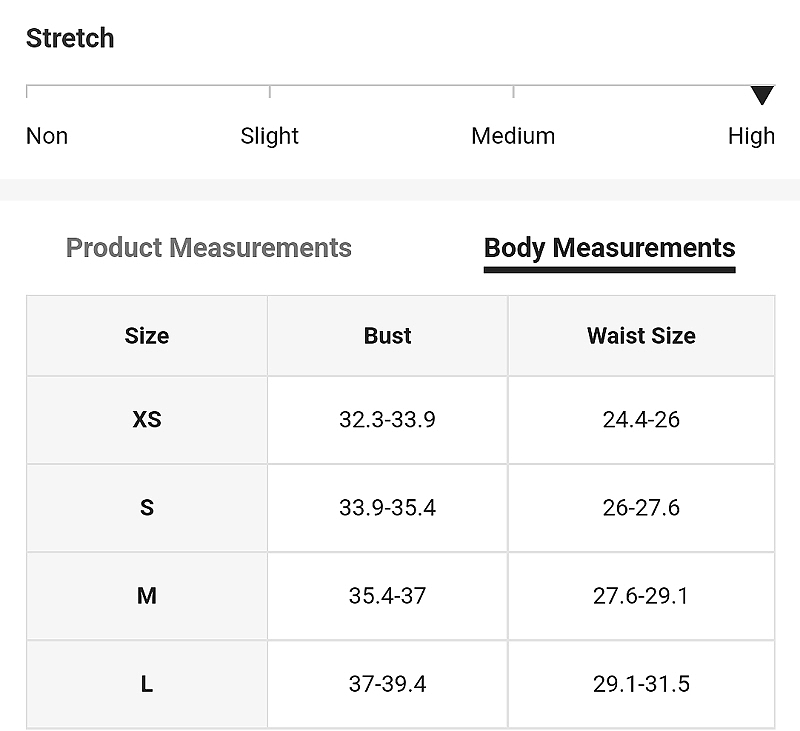This screenshot has height=731, width=800.
Task: Switch to Product Measurements tab
Action: pos(208,248)
